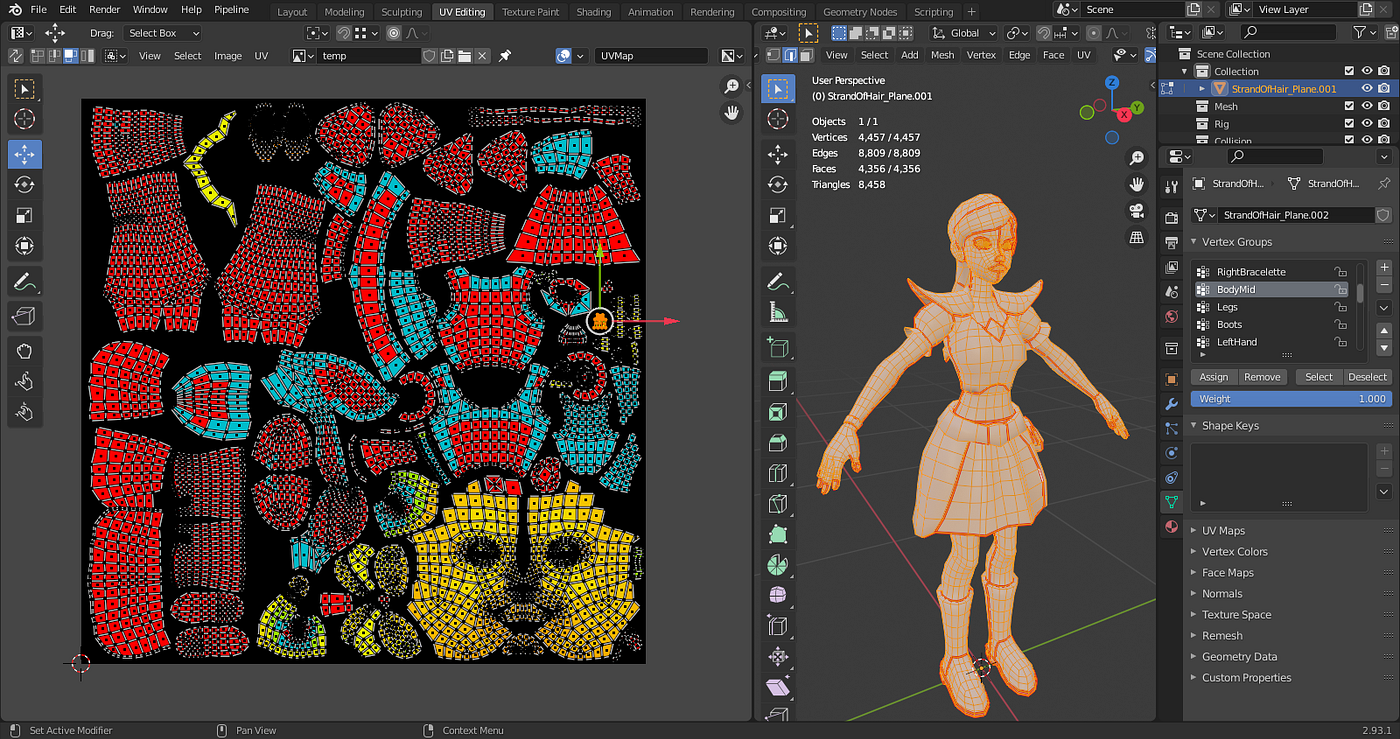Toggle lock on BodyMid vertex group
Screen dimensions: 1400x739
(1339, 289)
